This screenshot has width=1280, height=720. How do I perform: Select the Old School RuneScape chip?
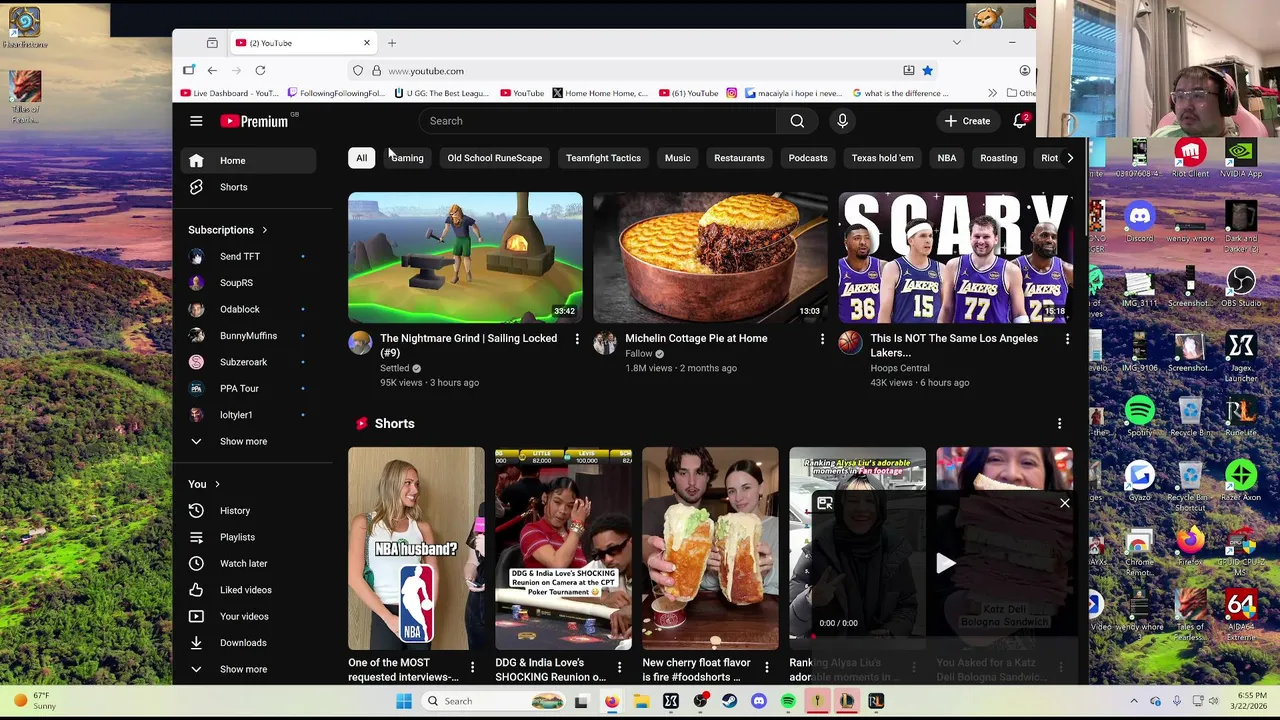coord(494,158)
